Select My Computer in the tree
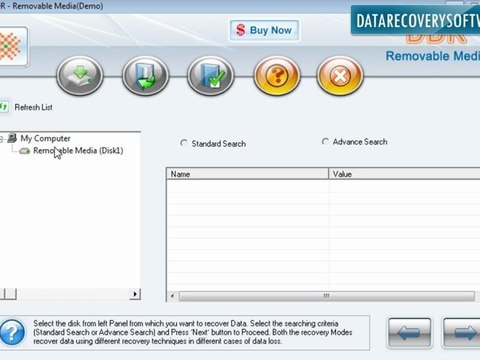480x360 pixels. coord(45,138)
